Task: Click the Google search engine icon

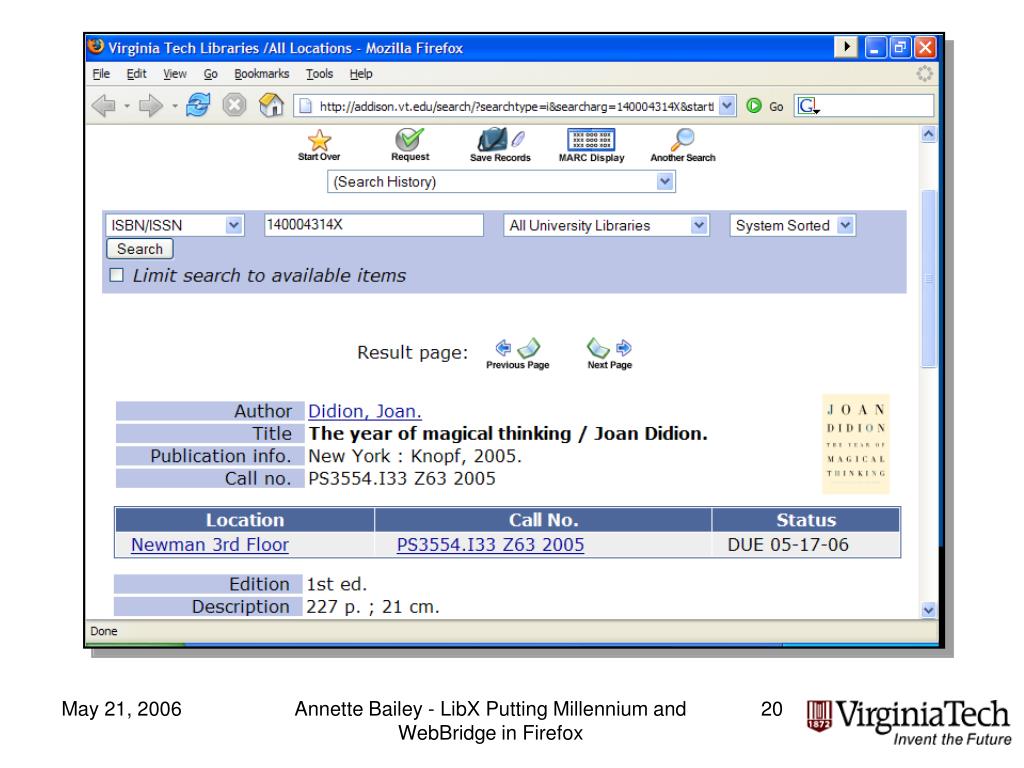Action: pyautogui.click(x=808, y=106)
